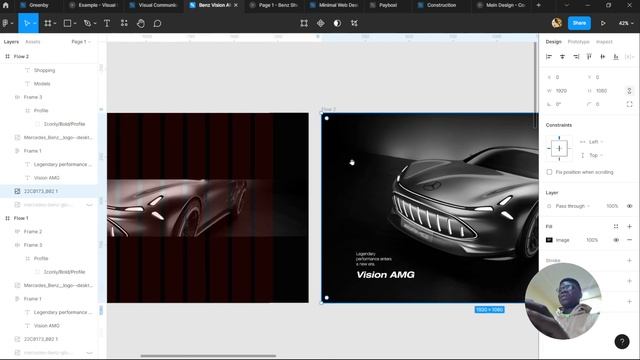The image size is (640, 360).
Task: Select the Pen tool
Action: (x=87, y=23)
